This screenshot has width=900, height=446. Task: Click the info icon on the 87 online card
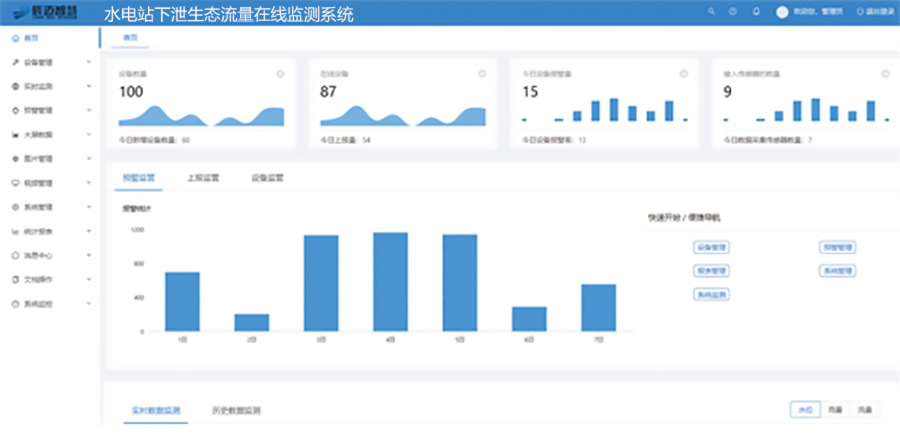(x=482, y=73)
